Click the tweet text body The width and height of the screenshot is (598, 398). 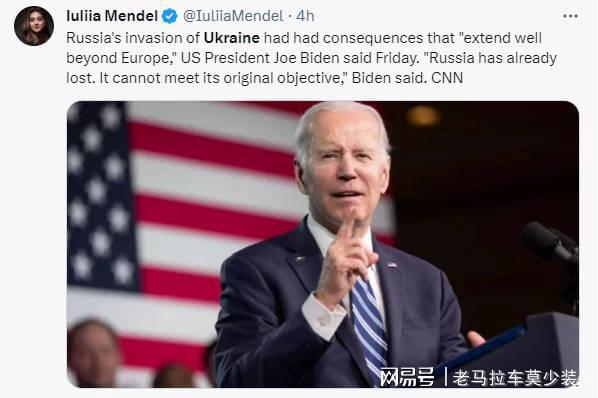click(x=312, y=58)
